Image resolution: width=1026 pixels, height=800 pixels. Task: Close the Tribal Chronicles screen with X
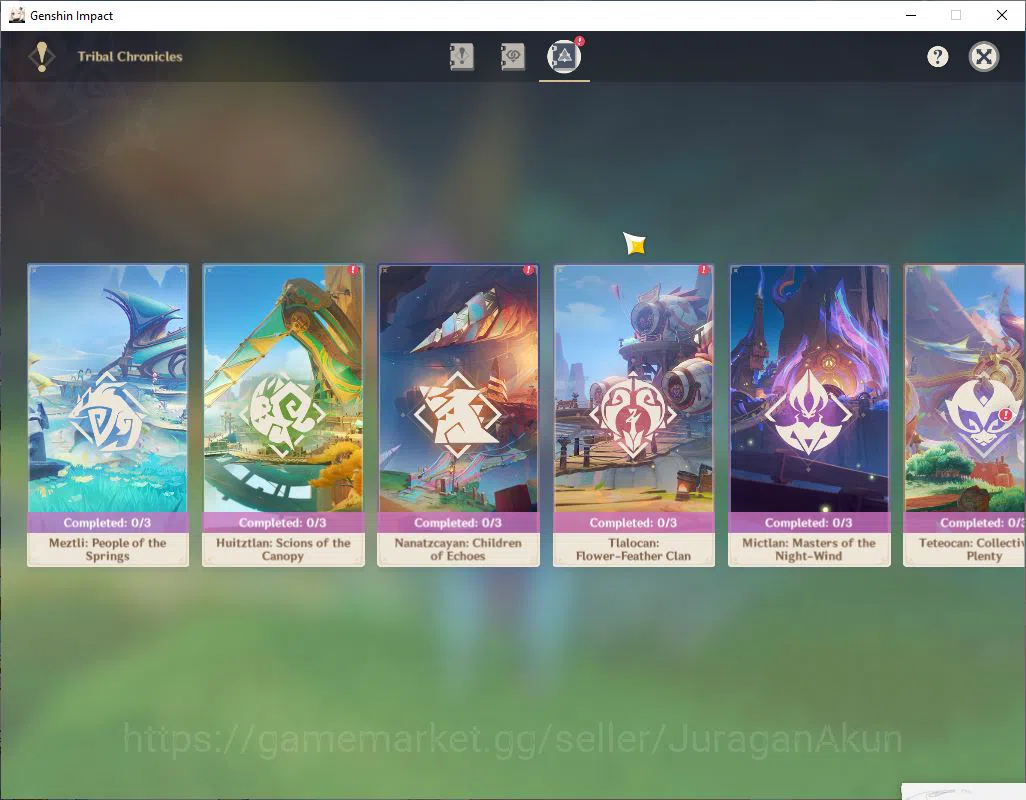tap(983, 57)
